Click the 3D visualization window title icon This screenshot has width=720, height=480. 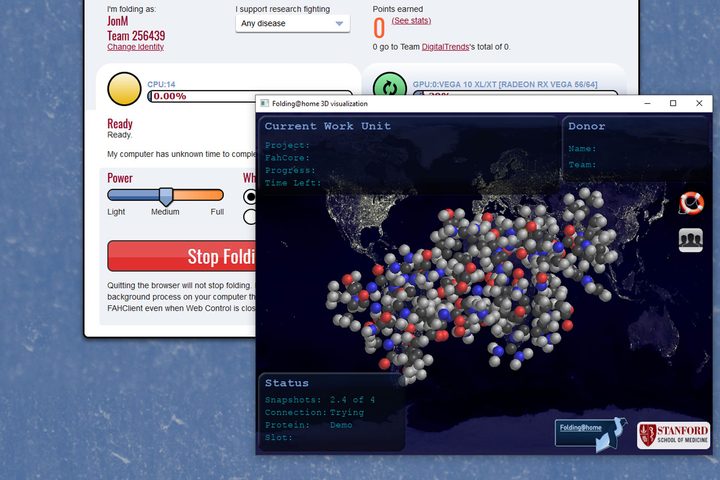click(x=264, y=103)
